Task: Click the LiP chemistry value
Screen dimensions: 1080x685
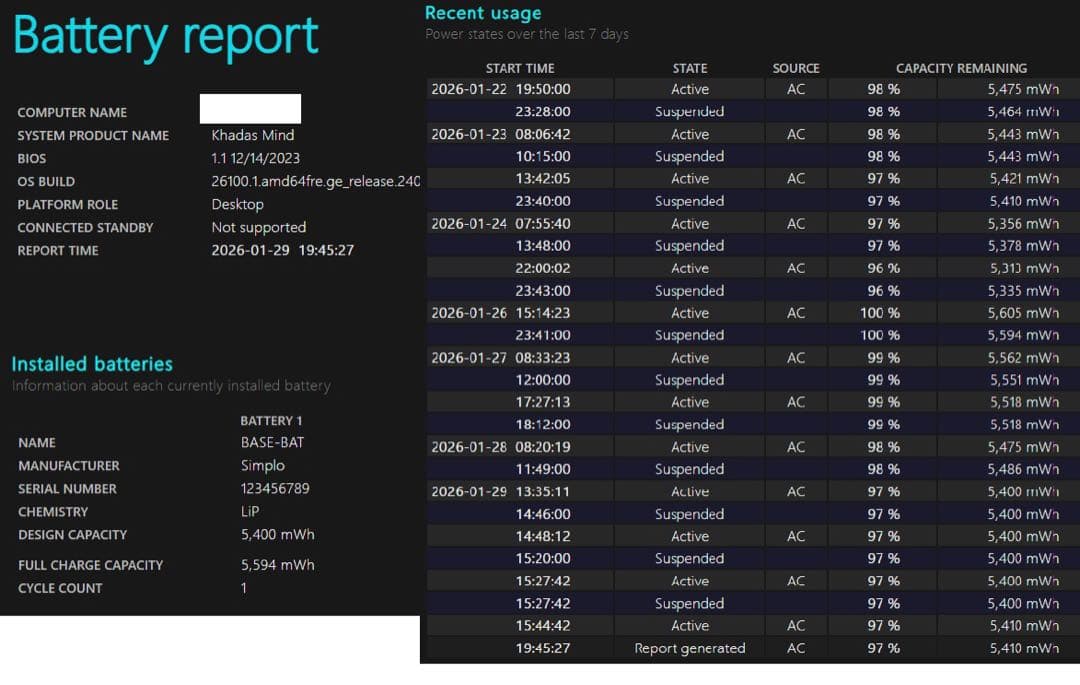Action: pyautogui.click(x=250, y=511)
